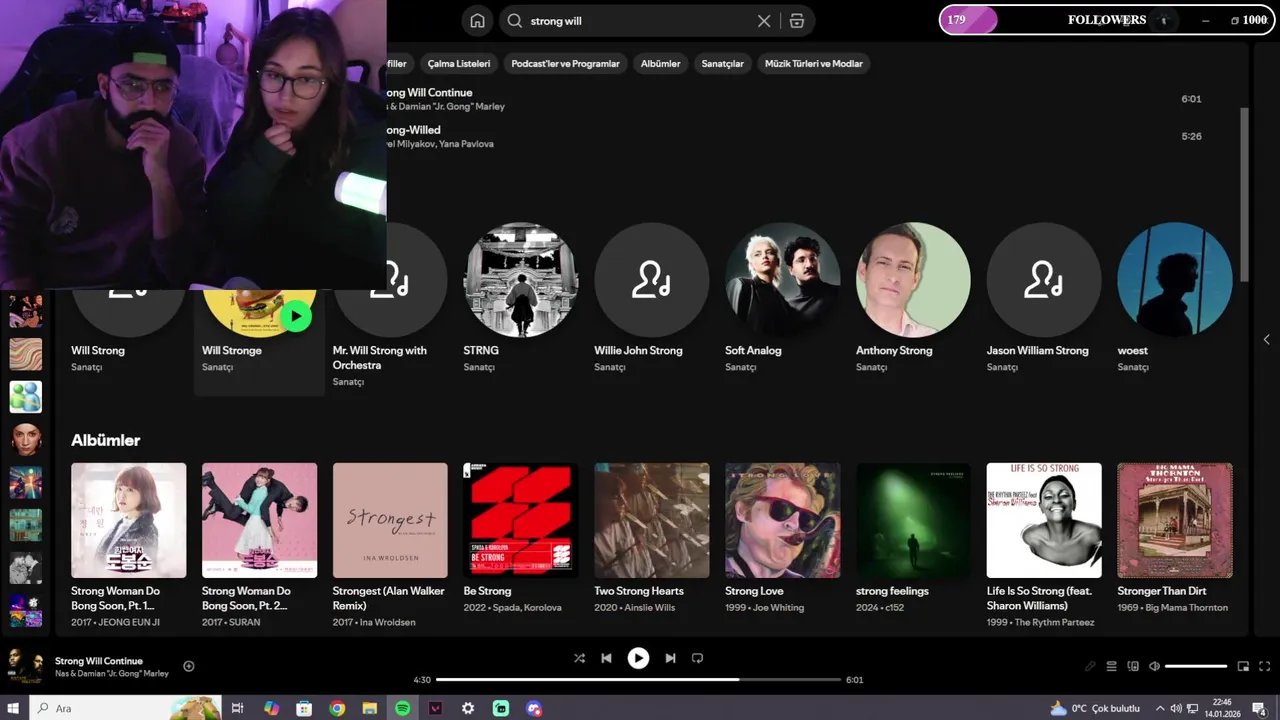This screenshot has width=1280, height=720.
Task: Open the Browse icon beside the search bar
Action: coord(797,21)
